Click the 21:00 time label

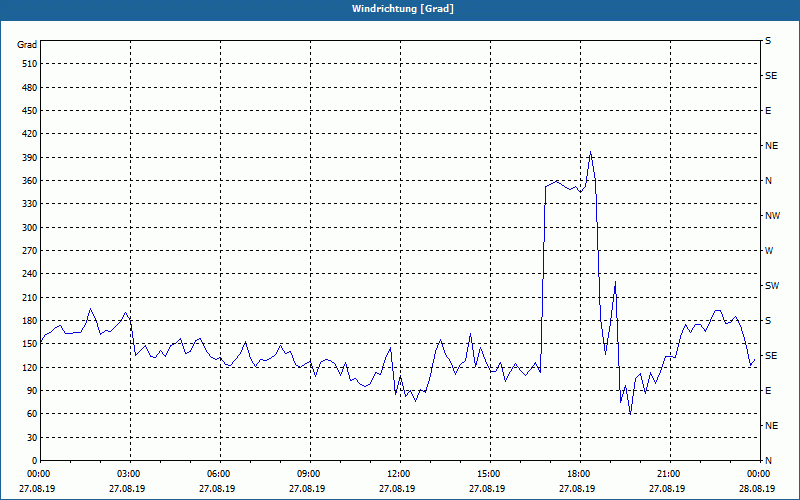[670, 473]
